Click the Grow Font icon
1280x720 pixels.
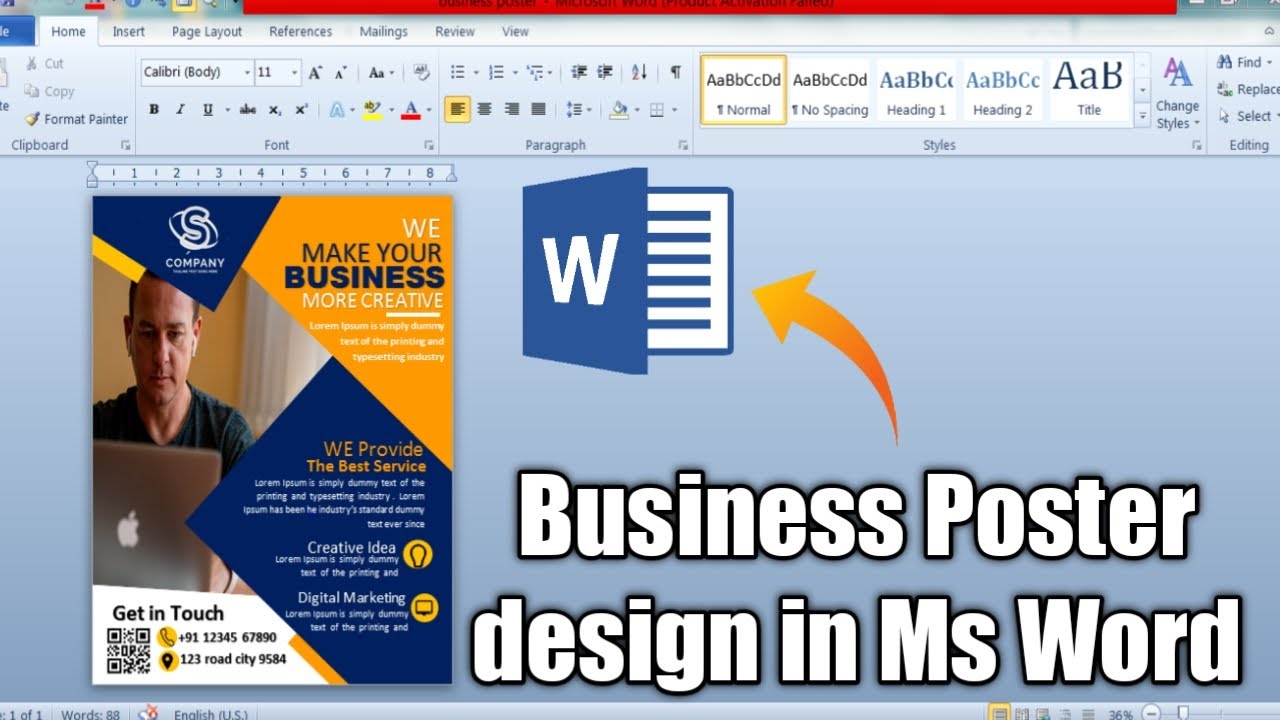coord(315,72)
